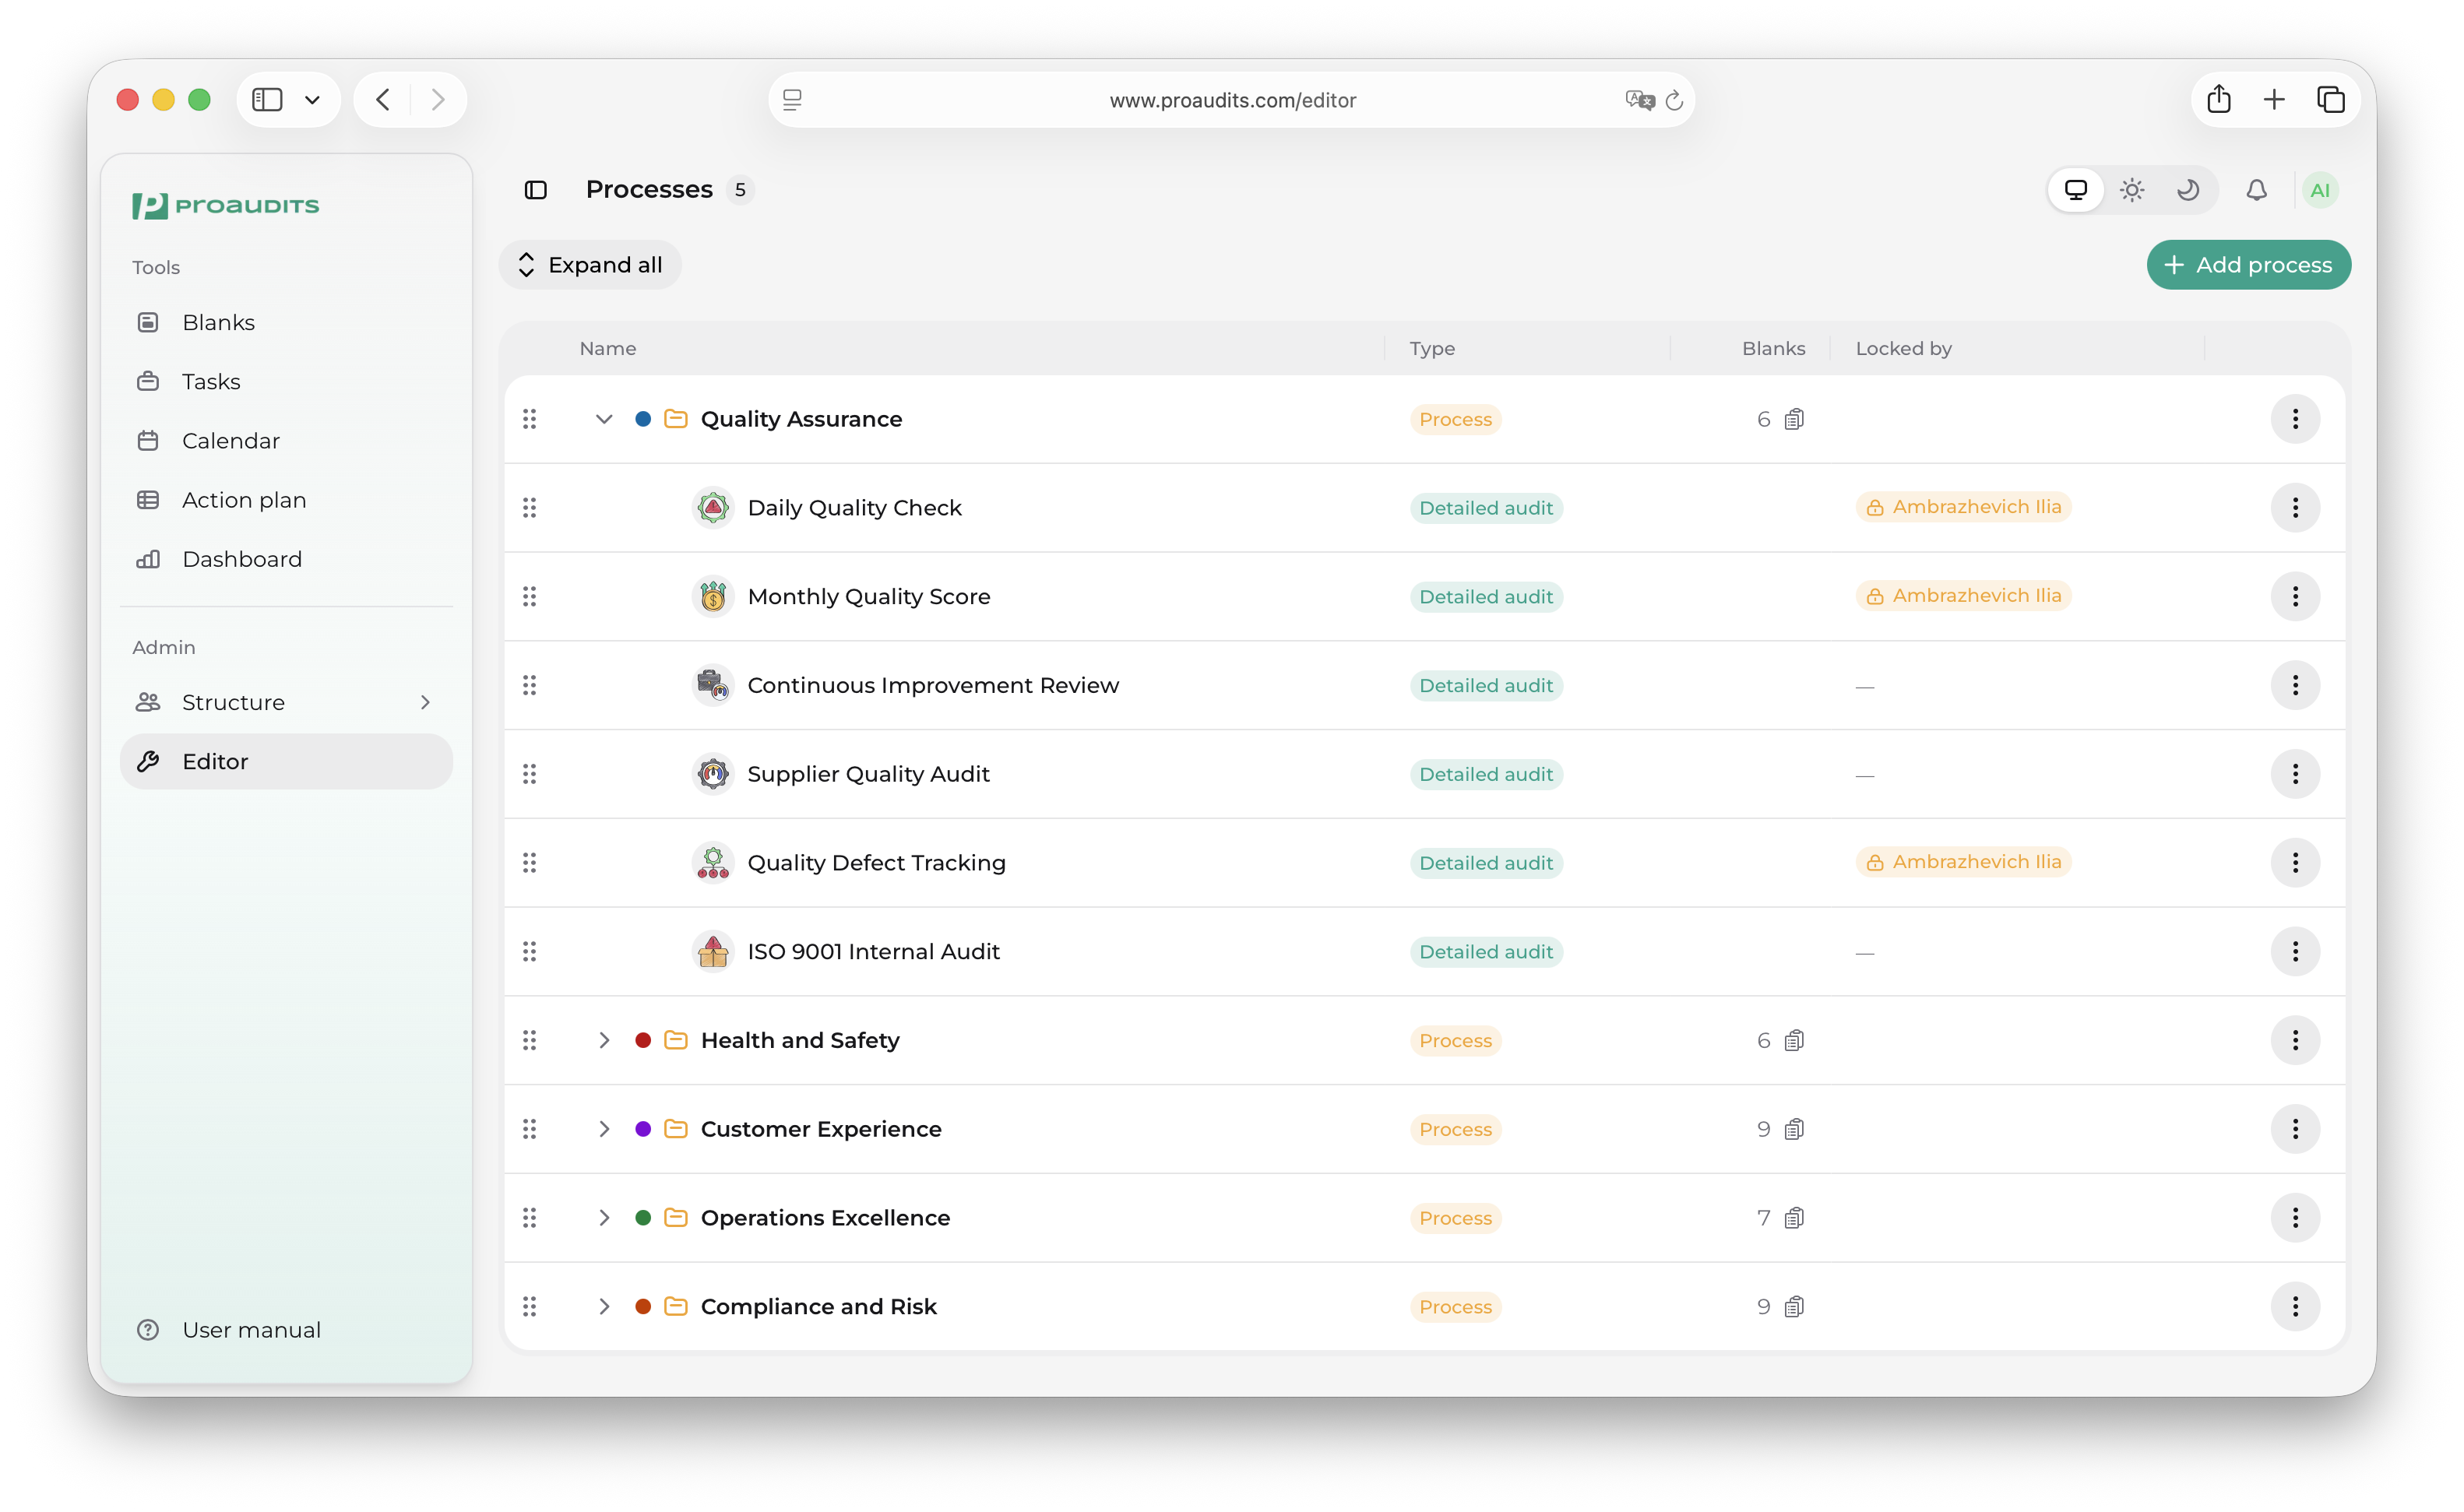The height and width of the screenshot is (1512, 2464).
Task: Click the purple color dot of Customer Experience
Action: point(643,1129)
